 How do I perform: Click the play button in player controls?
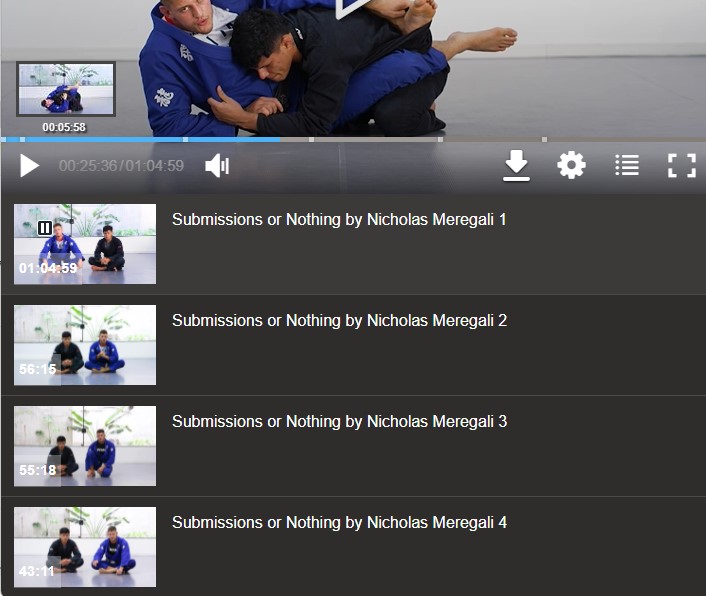[x=30, y=166]
